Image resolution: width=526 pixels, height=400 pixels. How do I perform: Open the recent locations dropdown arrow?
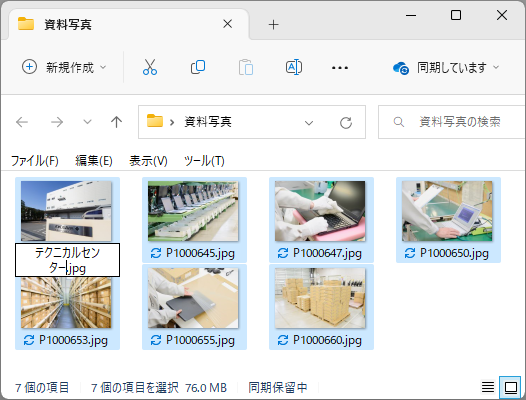[x=87, y=122]
